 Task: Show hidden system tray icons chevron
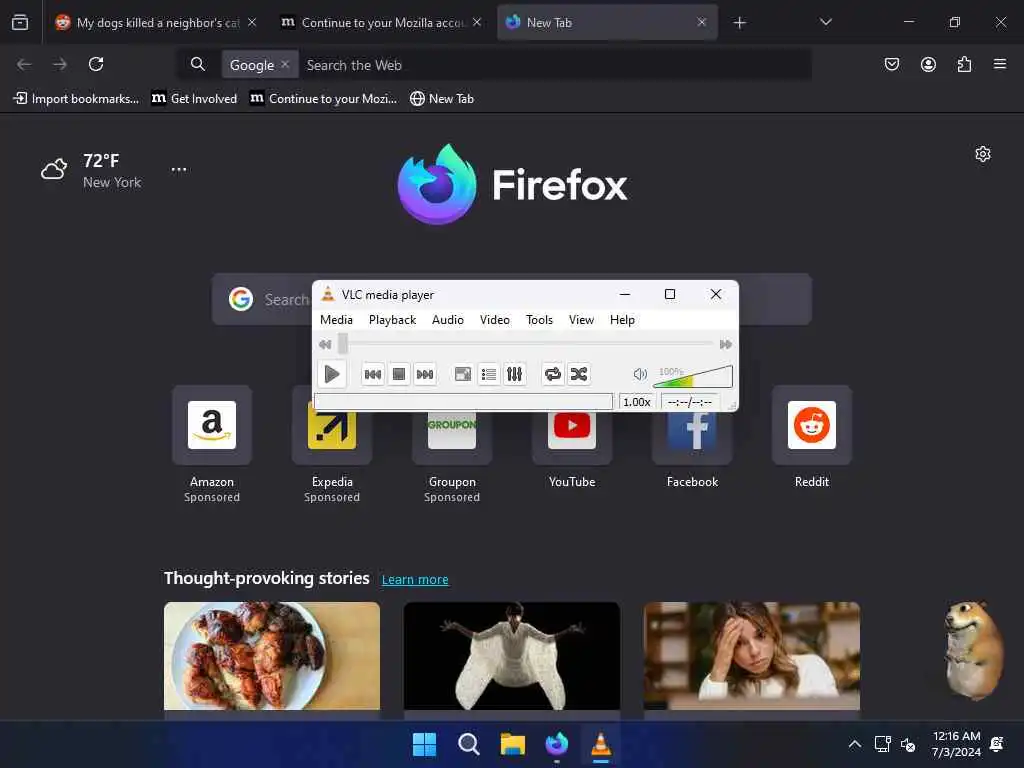(x=854, y=744)
